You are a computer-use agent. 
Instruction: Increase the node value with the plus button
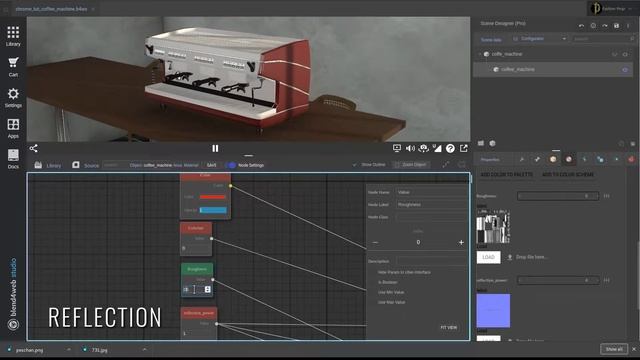pos(461,242)
